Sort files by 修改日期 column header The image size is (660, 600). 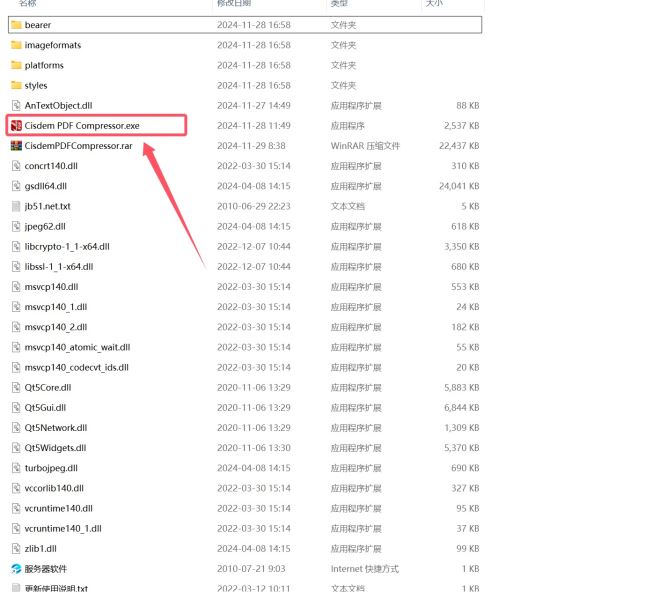click(x=236, y=4)
